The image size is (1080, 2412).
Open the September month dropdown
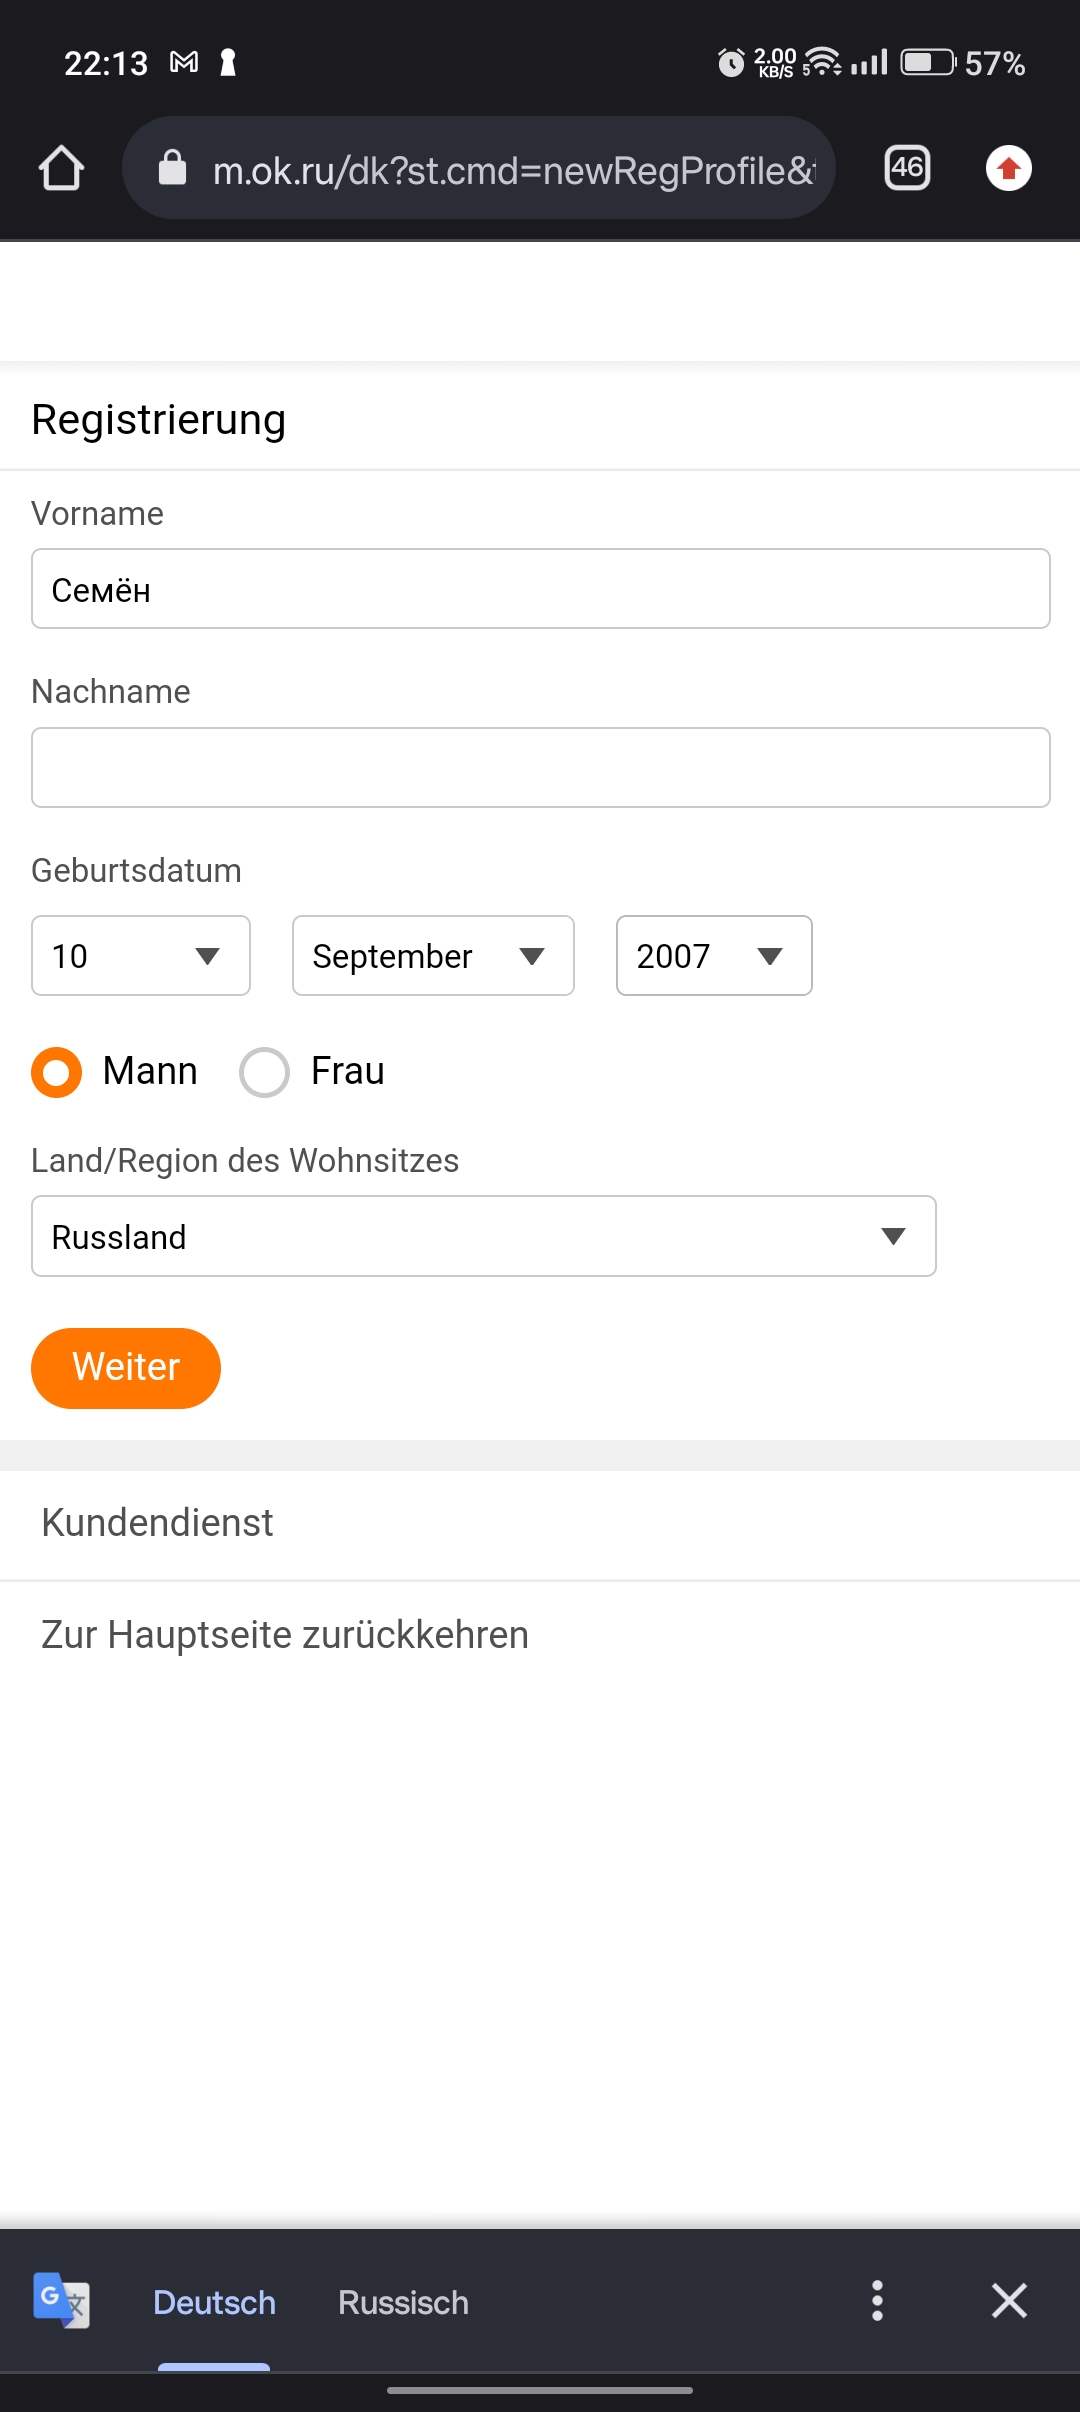pos(433,956)
